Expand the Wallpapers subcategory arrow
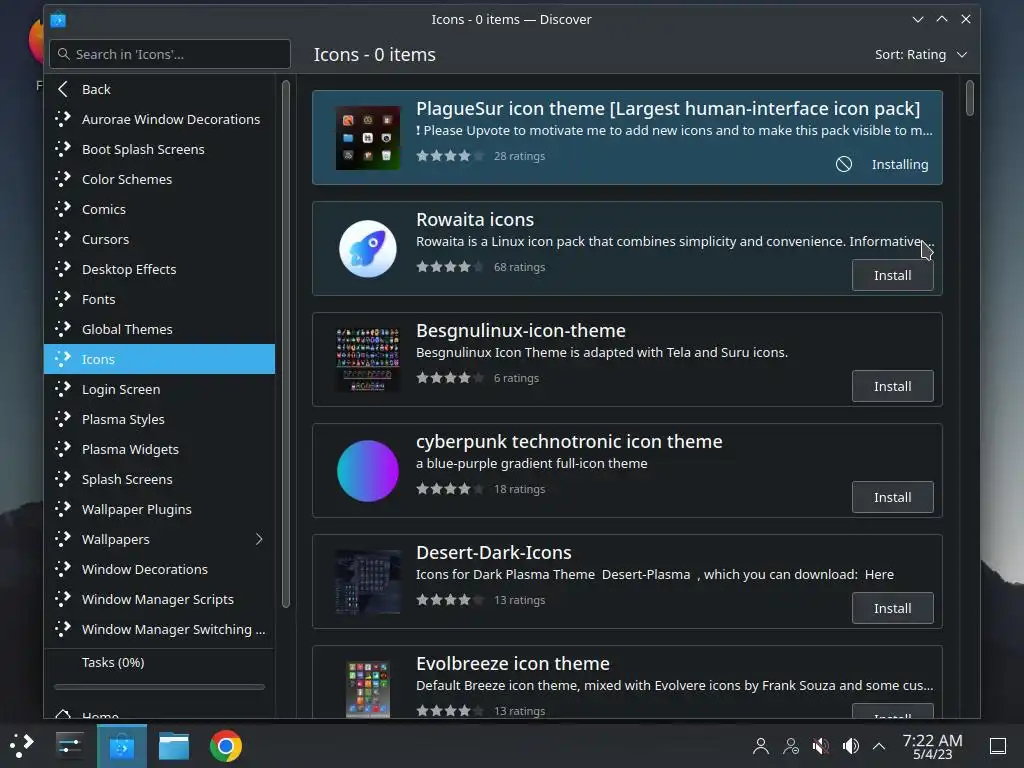Image resolution: width=1024 pixels, height=768 pixels. [x=259, y=539]
